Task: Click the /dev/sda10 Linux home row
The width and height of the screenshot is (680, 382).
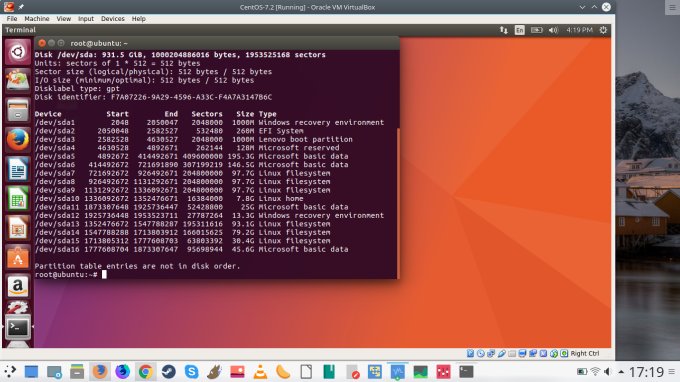Action: pos(169,199)
